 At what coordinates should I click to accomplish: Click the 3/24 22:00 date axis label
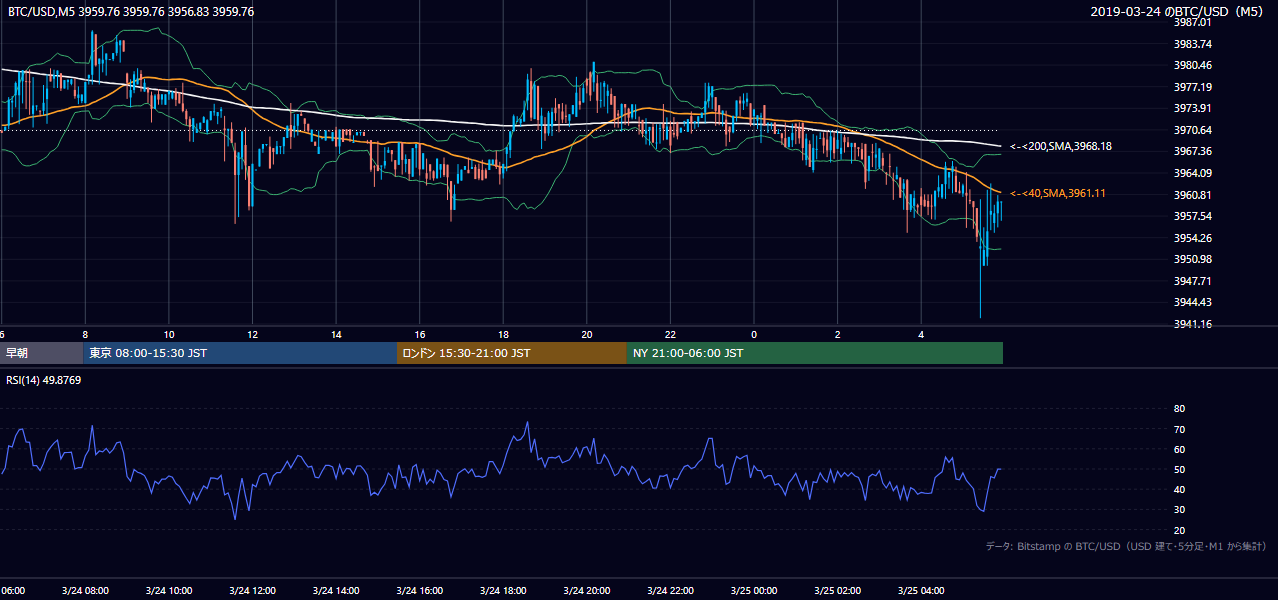670,591
